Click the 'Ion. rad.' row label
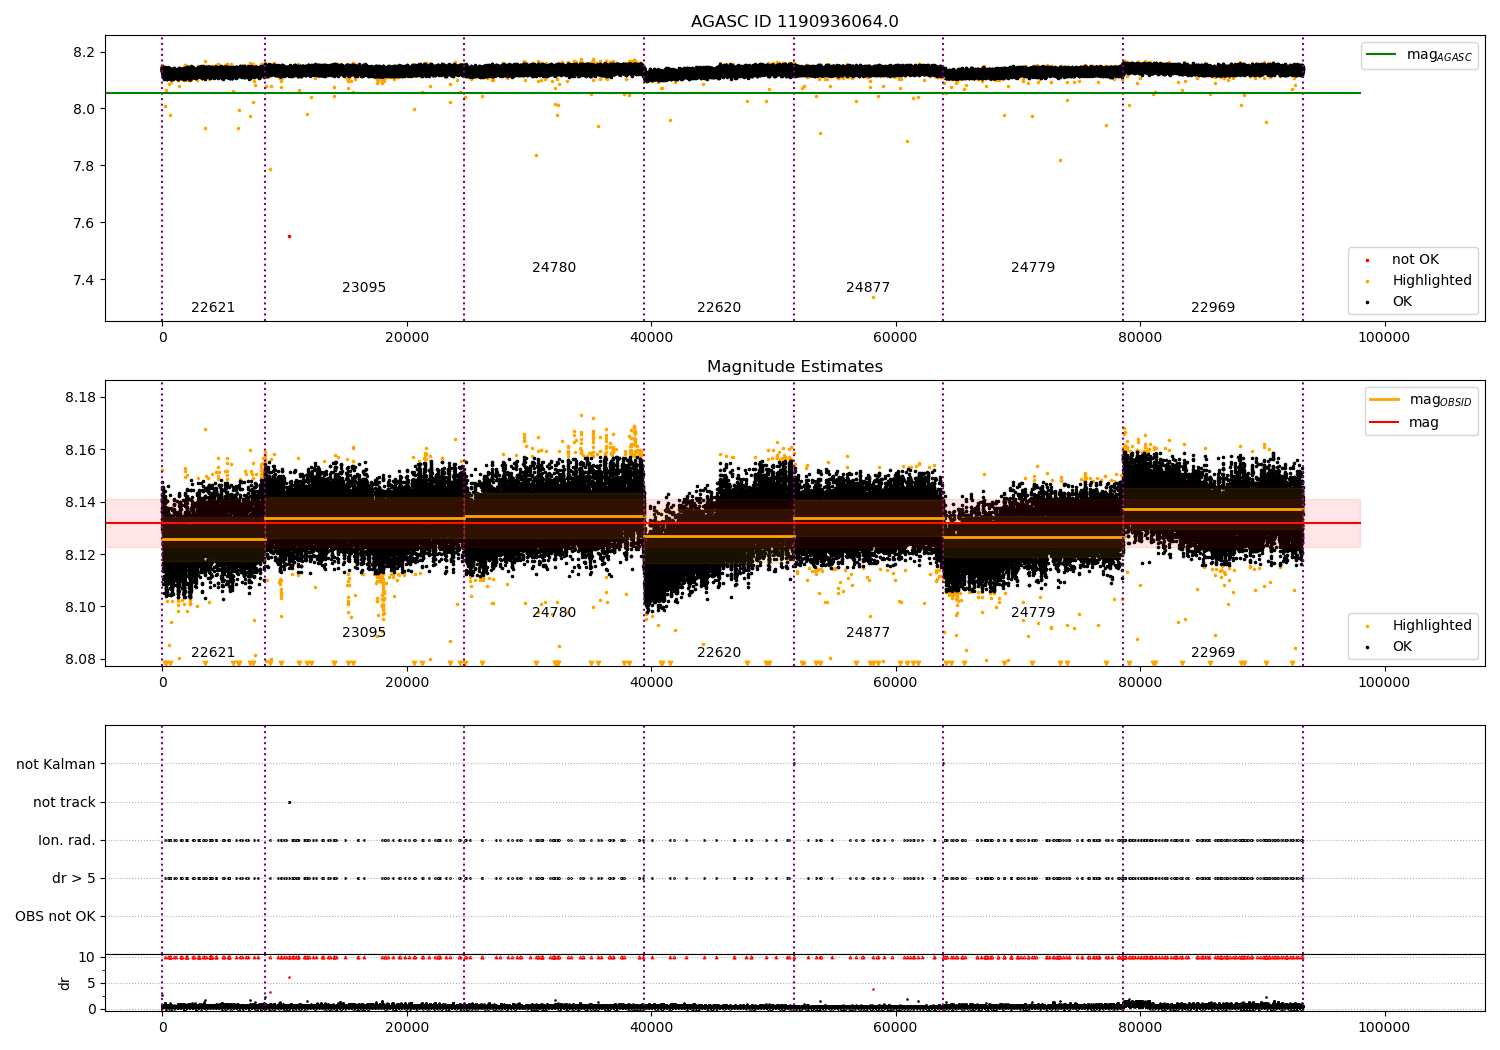 tap(67, 841)
